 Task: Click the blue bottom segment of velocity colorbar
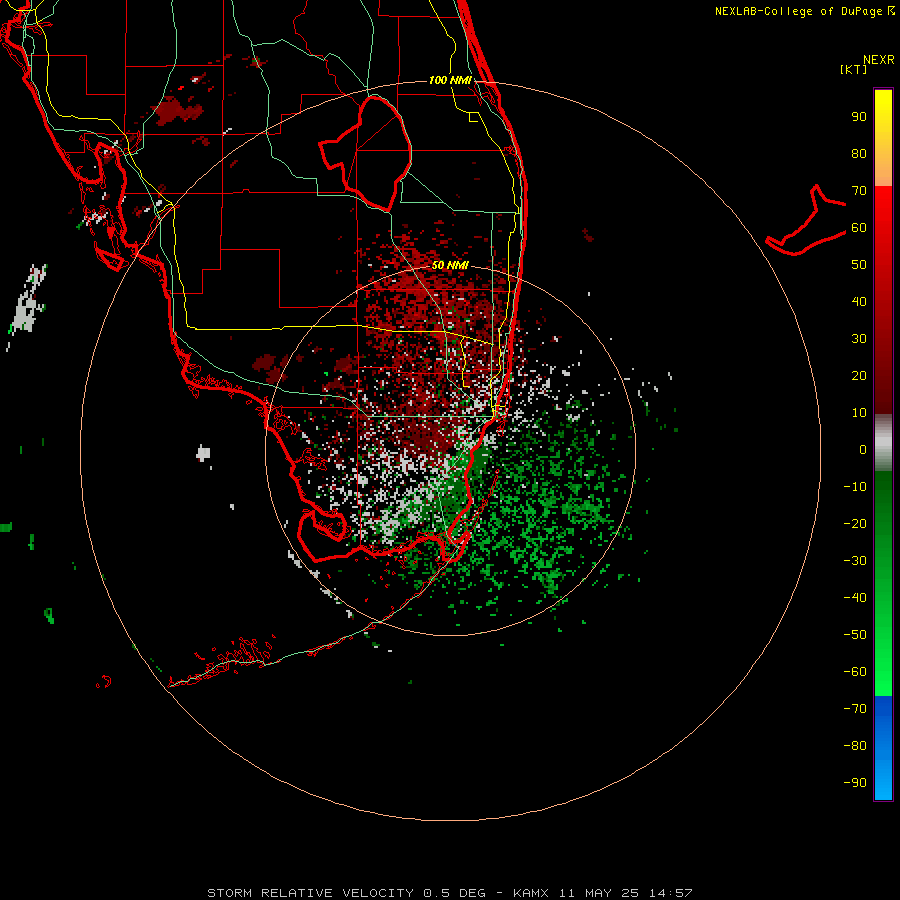tap(883, 748)
